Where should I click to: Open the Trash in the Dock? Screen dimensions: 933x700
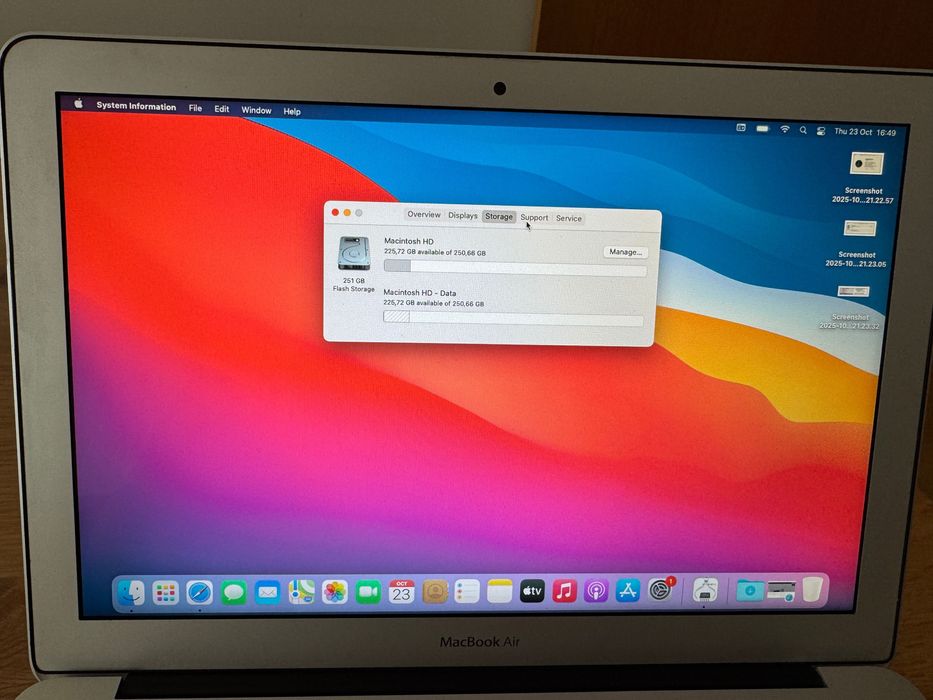[x=812, y=590]
